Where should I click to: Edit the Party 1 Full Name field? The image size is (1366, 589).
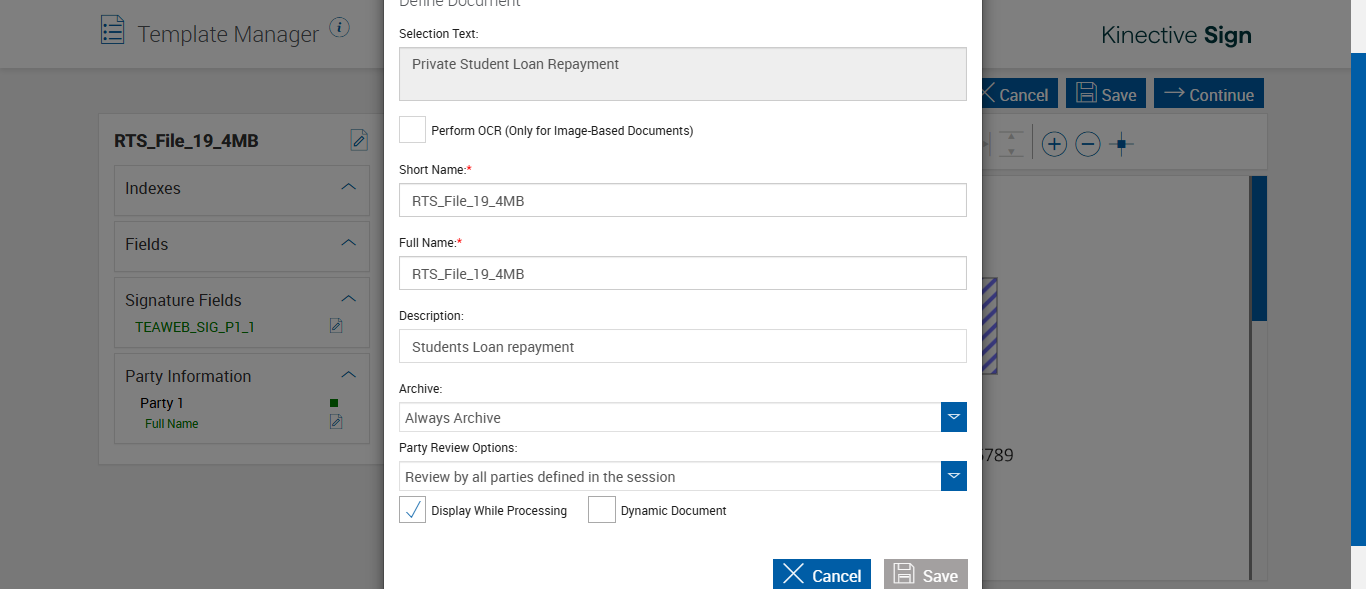pos(336,422)
